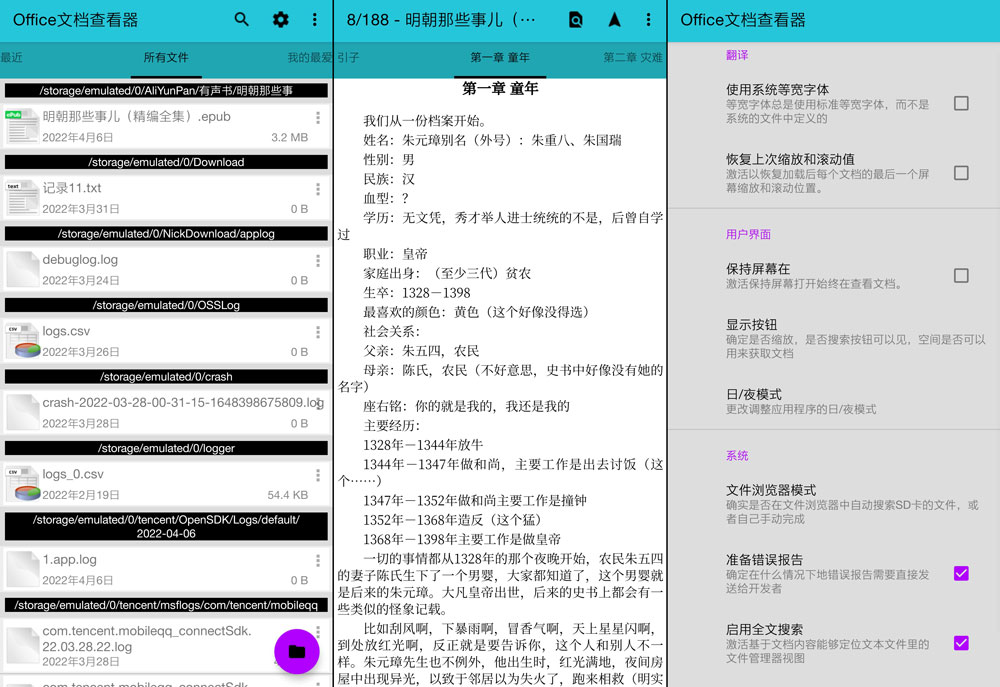Check the 恢复上次缩放和滚动值 option

[961, 173]
